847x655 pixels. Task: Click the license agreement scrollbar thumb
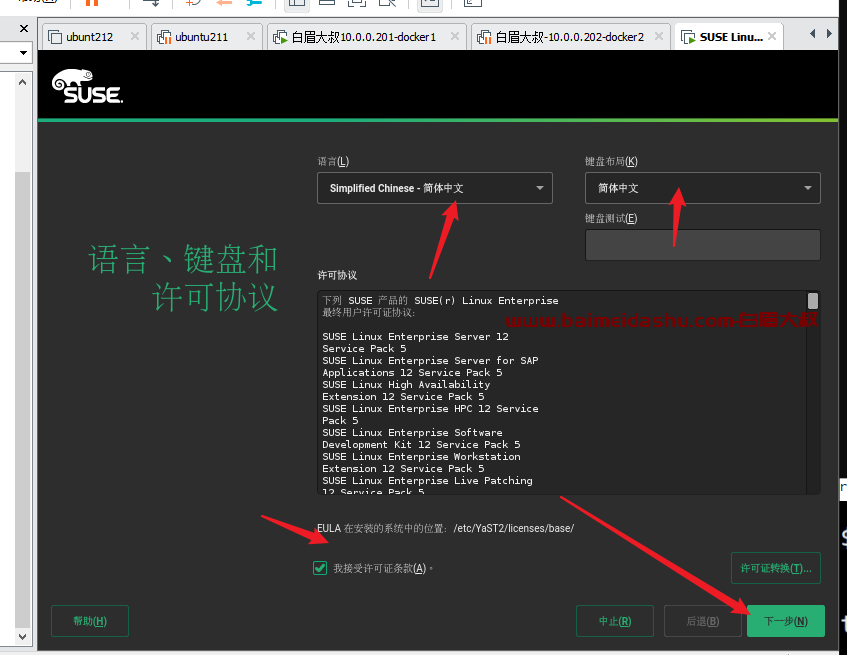point(812,301)
